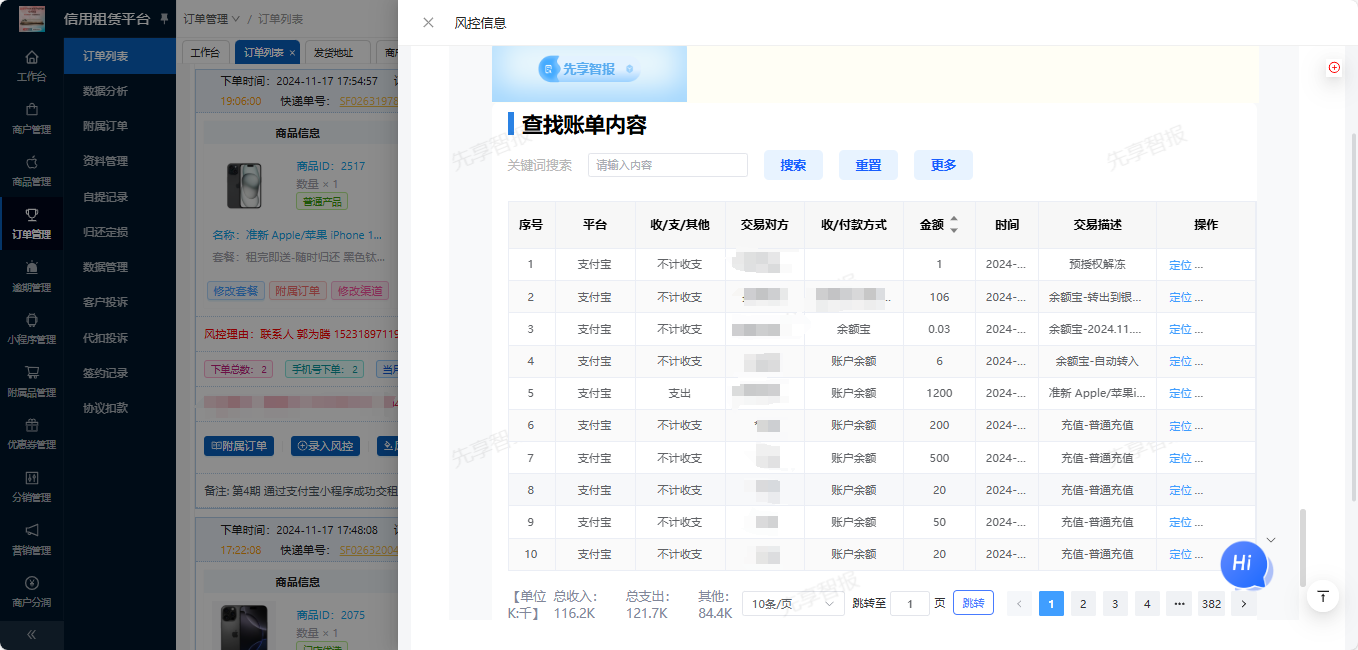Expand the chevron above the Hi bubble
The height and width of the screenshot is (650, 1358).
click(x=1271, y=540)
